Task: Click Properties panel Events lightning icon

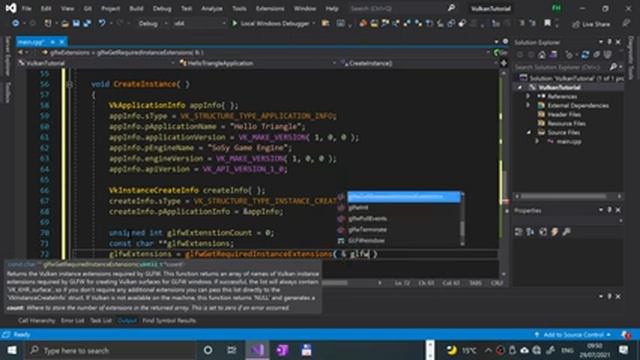Action: 554,232
